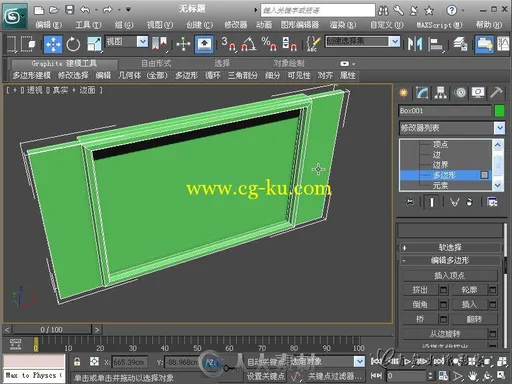Click the search keyword input field
The width and height of the screenshot is (512, 384).
point(318,10)
